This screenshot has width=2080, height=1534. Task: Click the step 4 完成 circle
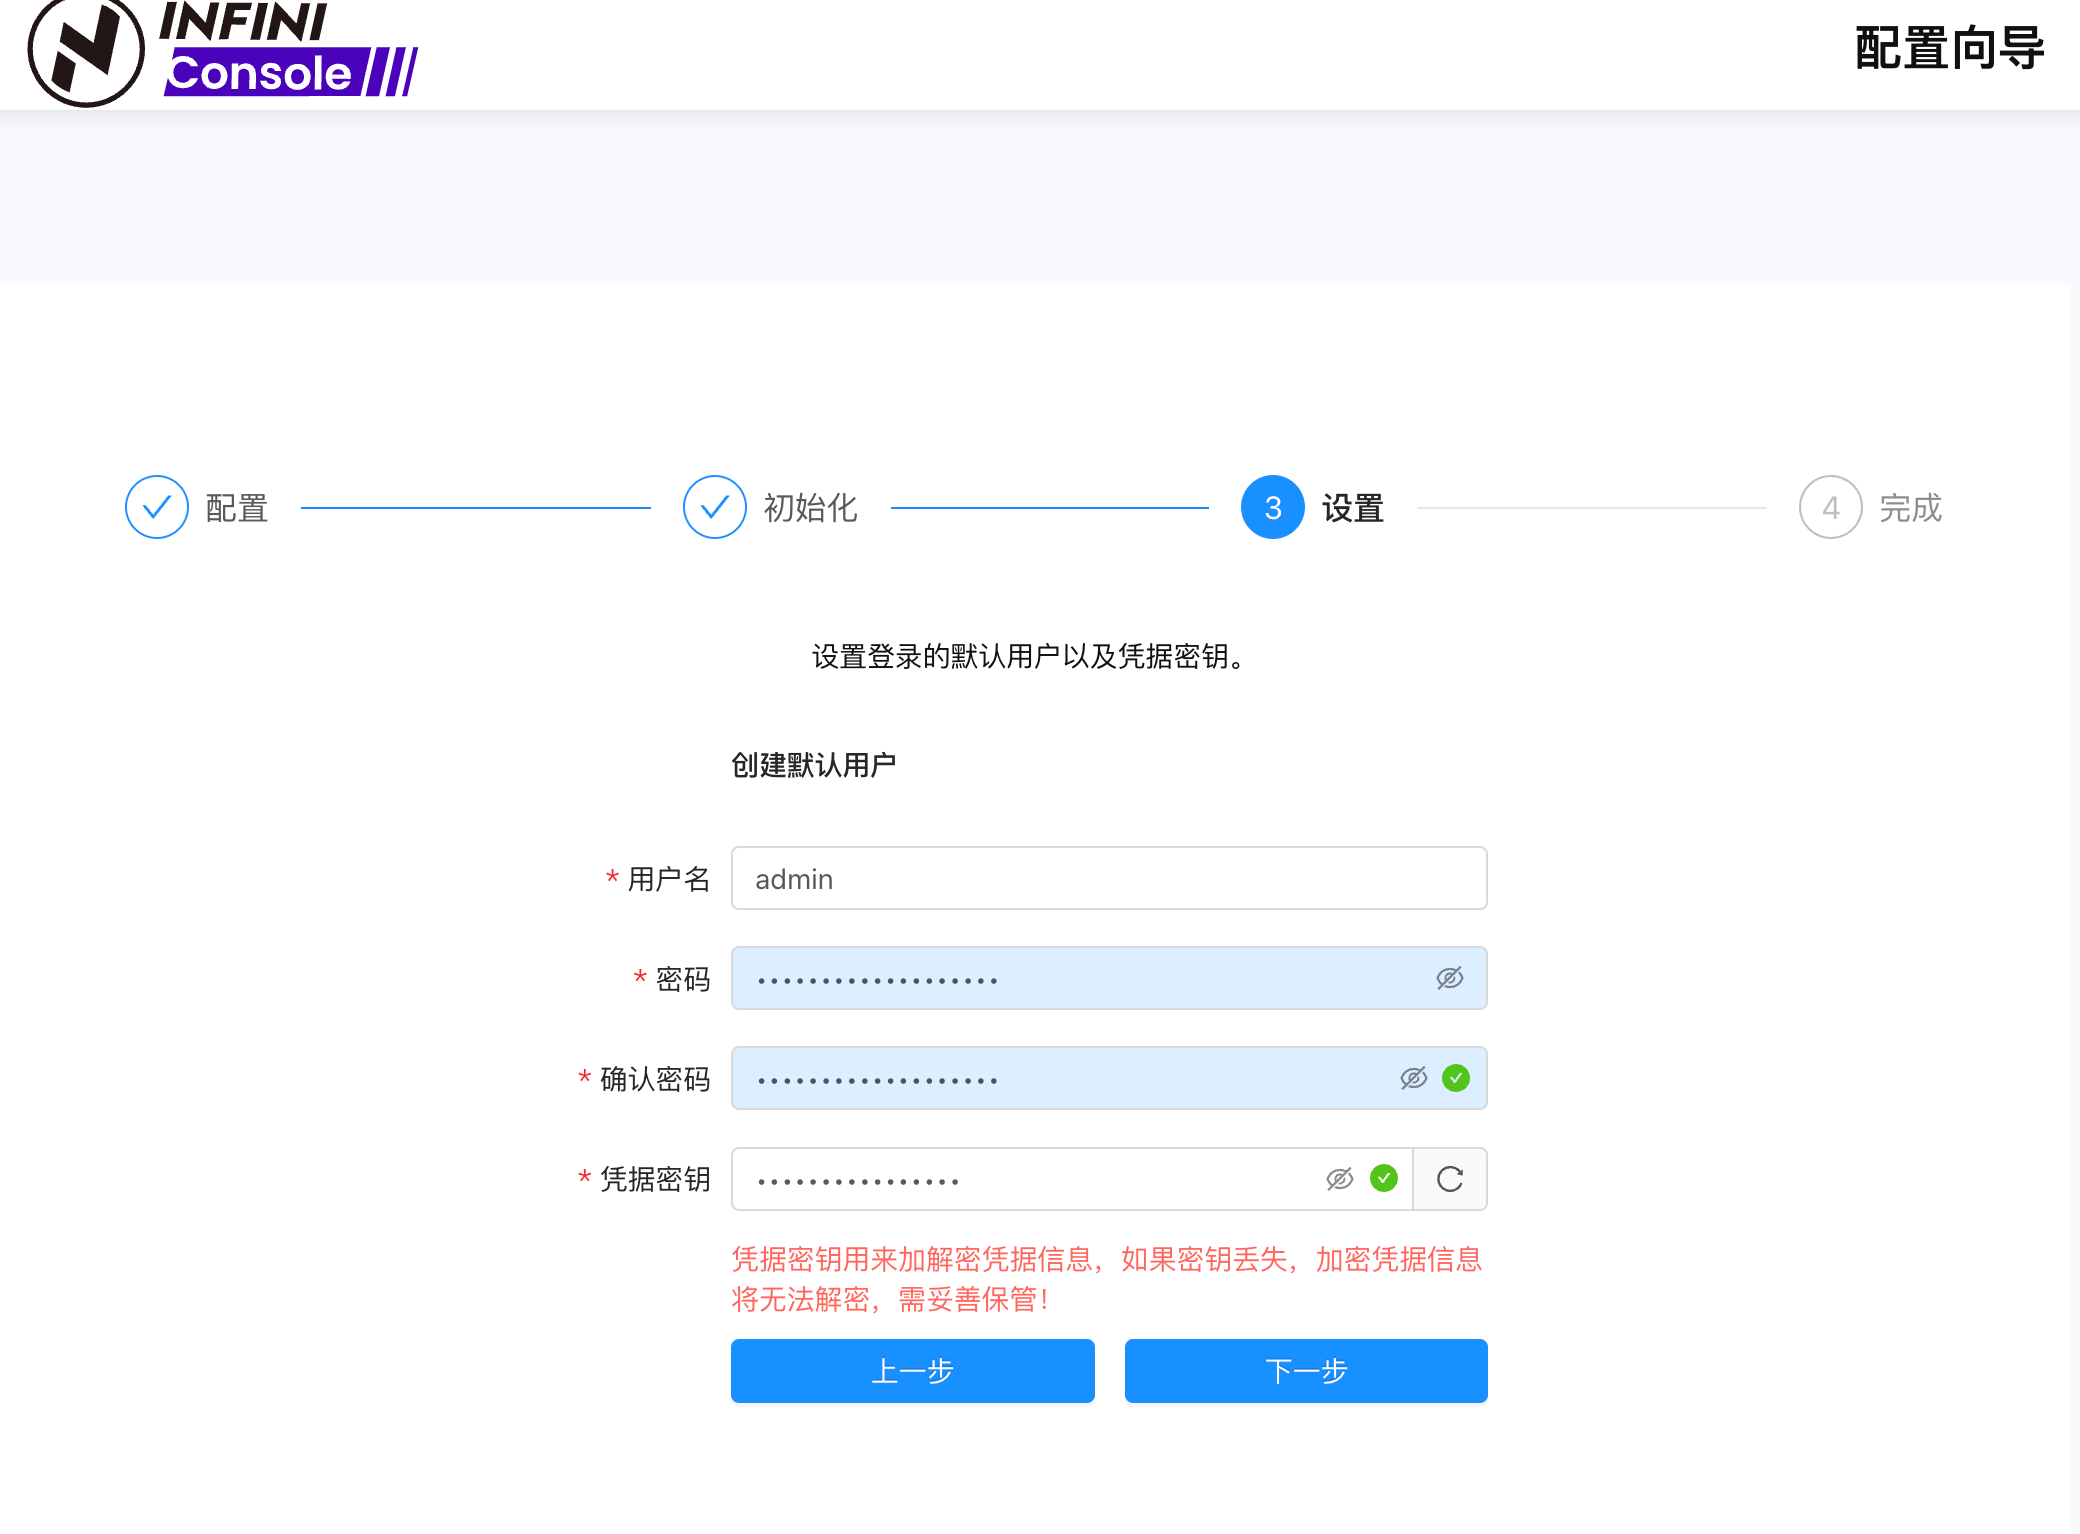1830,507
